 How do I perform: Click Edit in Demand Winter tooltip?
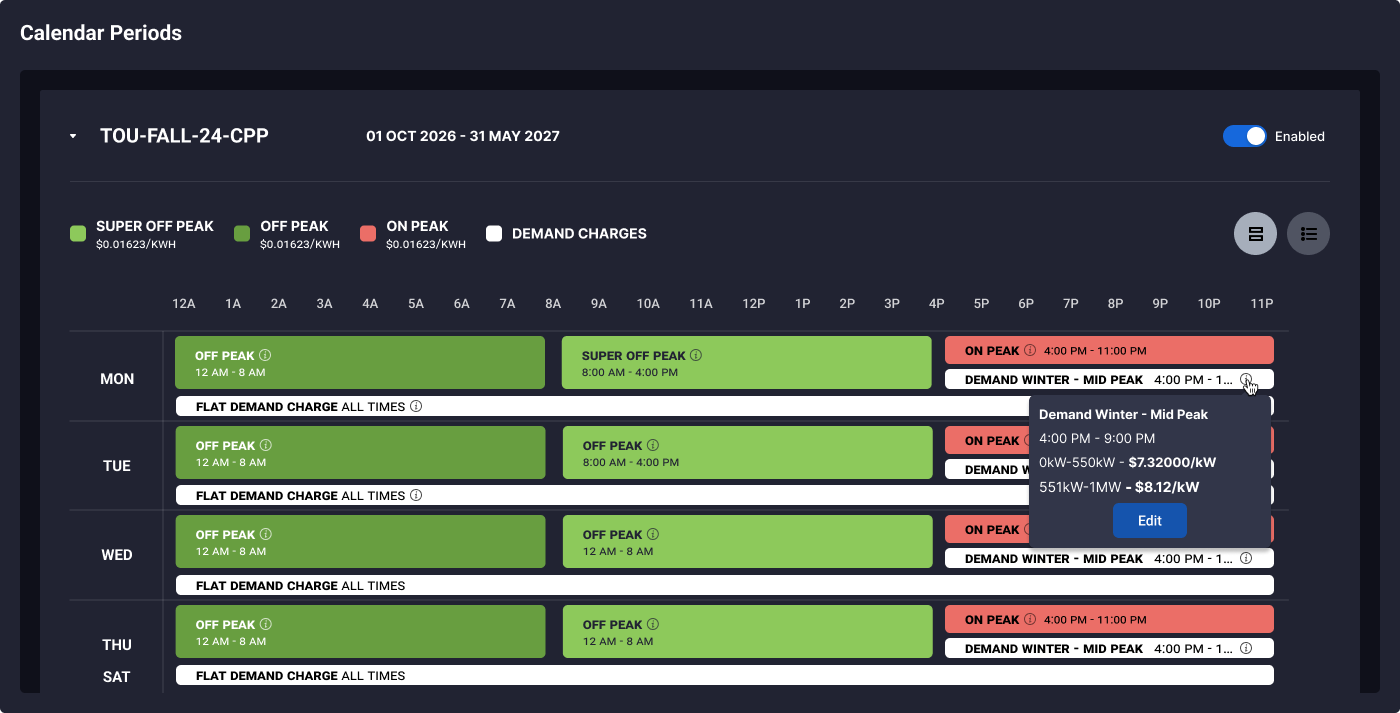coord(1150,521)
